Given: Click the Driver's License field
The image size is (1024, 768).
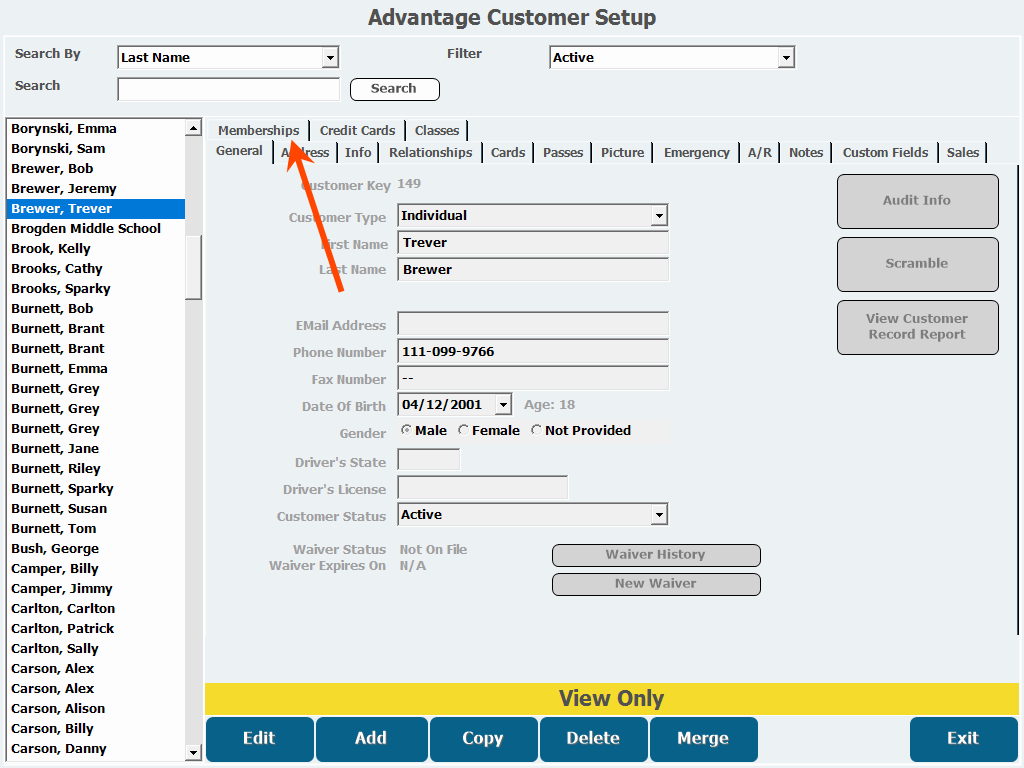Looking at the screenshot, I should (x=483, y=488).
